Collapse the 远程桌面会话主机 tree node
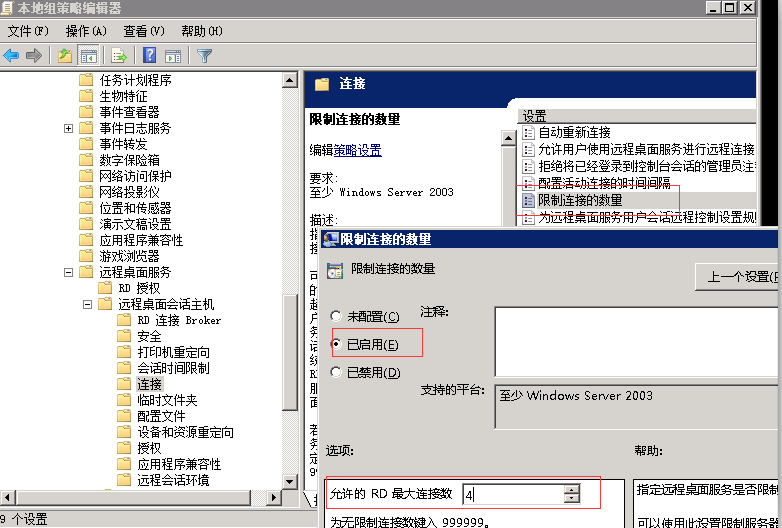The height and width of the screenshot is (528, 782). click(87, 304)
